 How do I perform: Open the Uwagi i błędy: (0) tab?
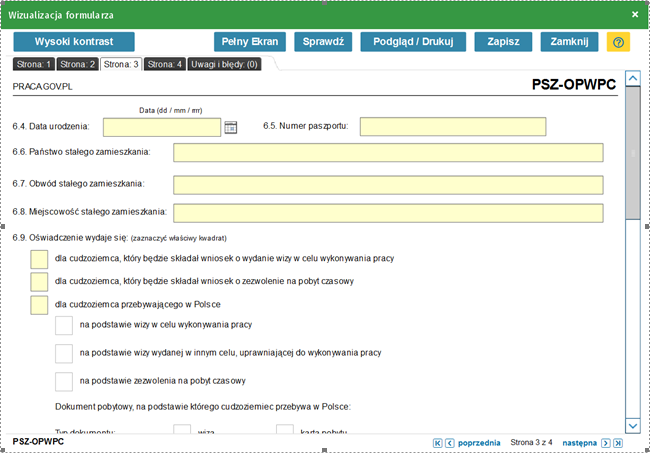[224, 64]
